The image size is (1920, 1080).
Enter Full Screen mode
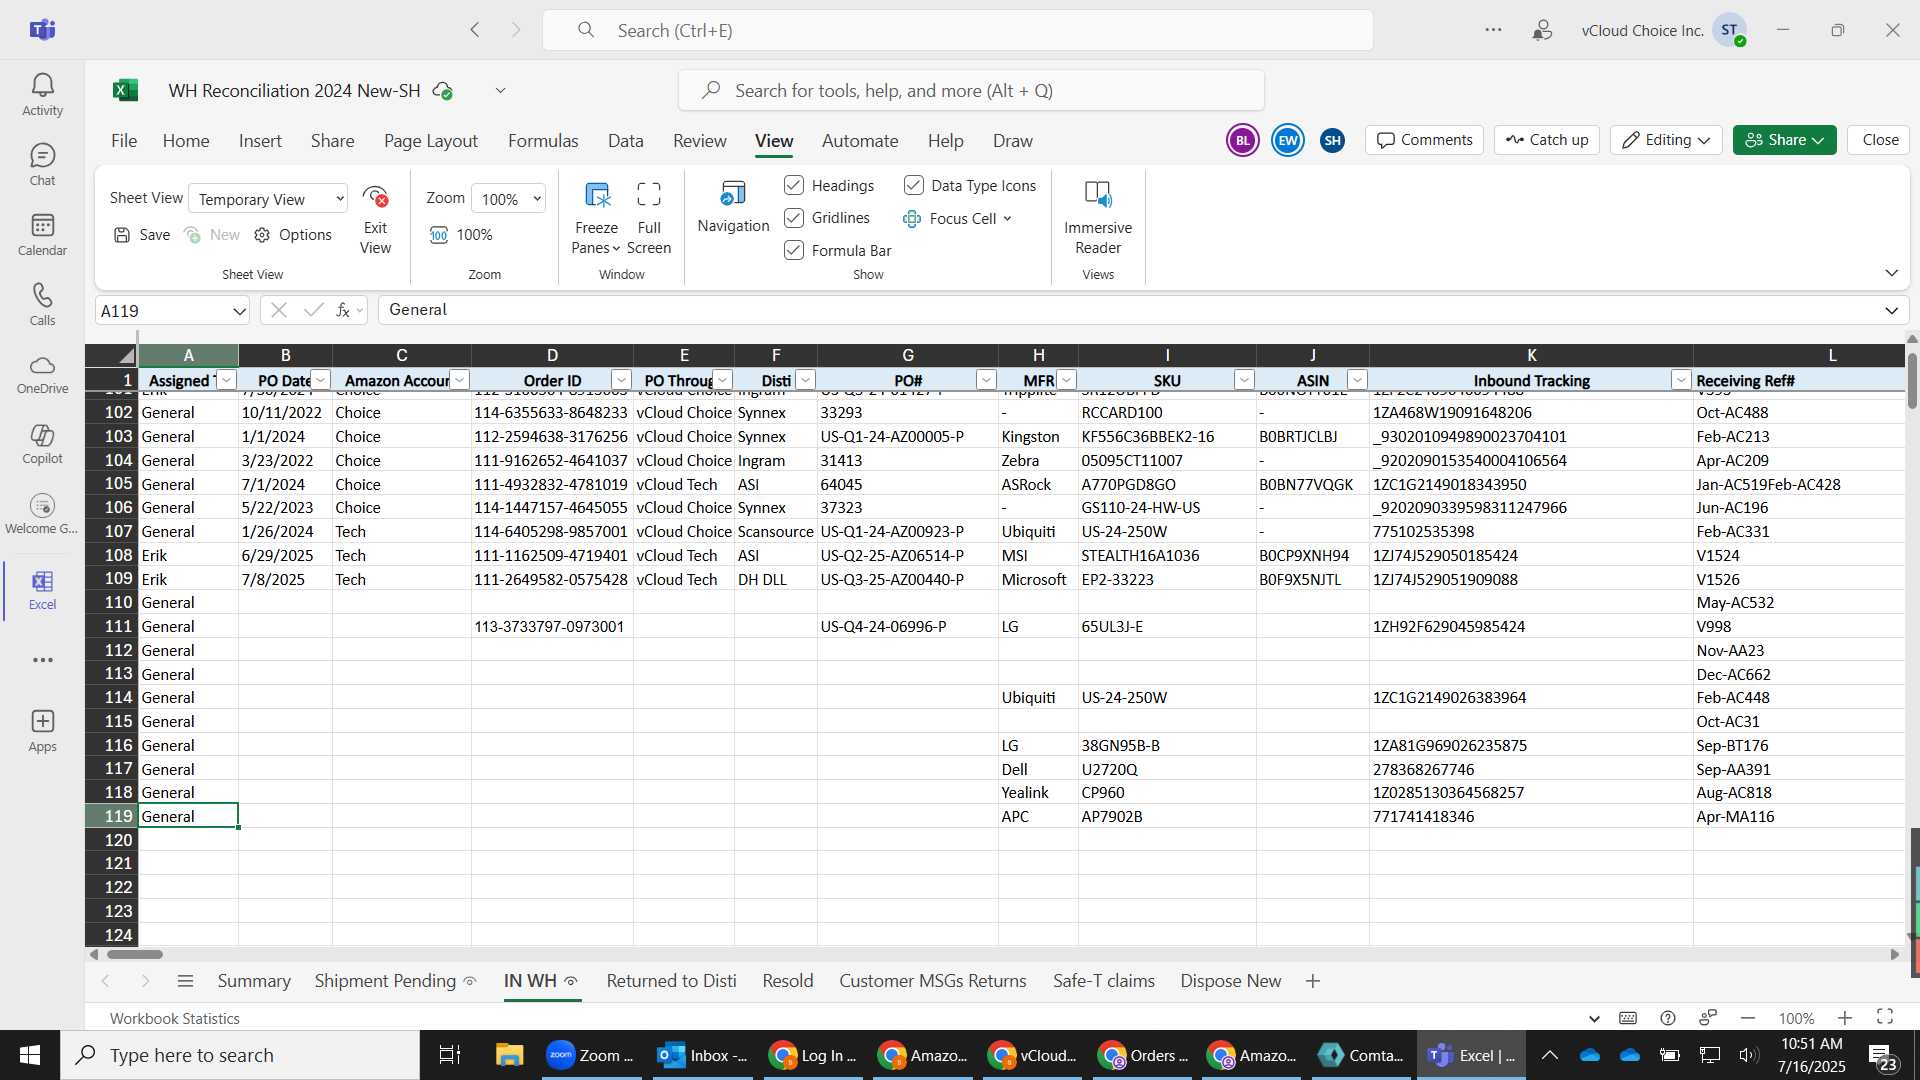pos(649,219)
